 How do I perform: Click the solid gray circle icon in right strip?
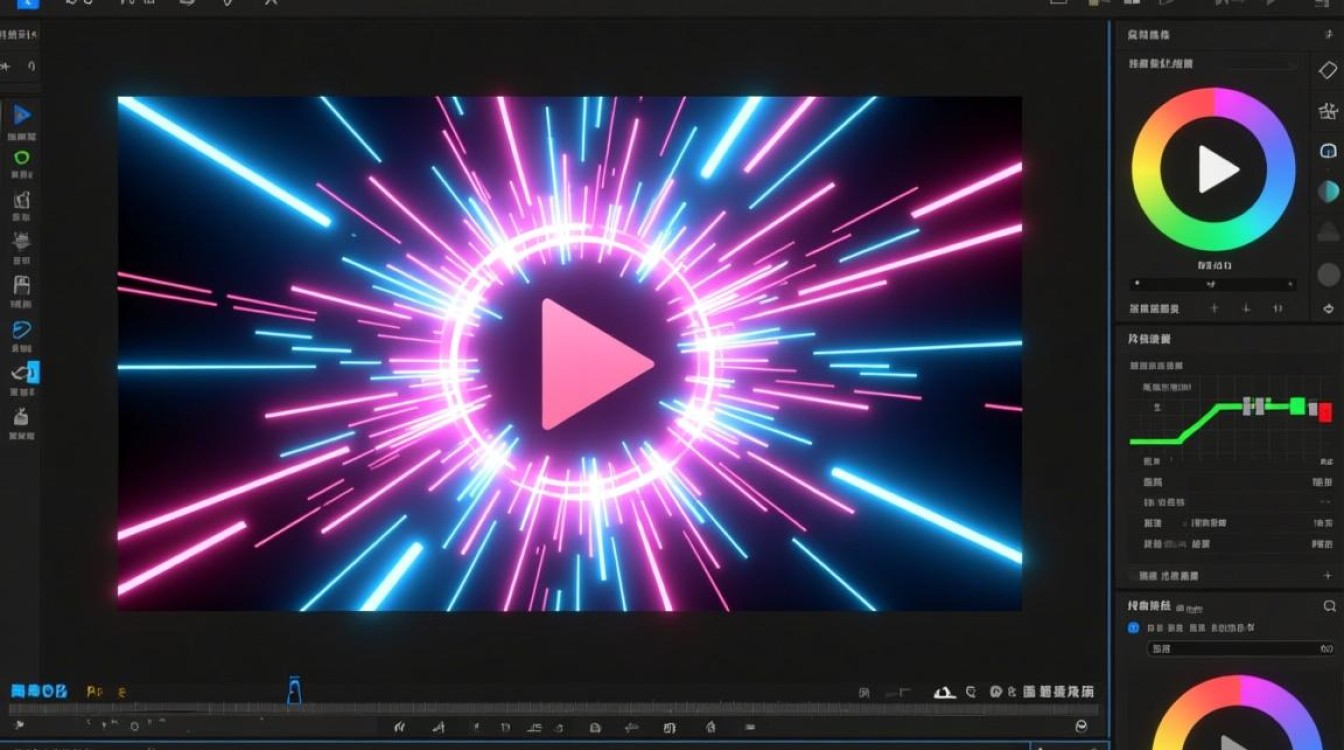pyautogui.click(x=1328, y=274)
